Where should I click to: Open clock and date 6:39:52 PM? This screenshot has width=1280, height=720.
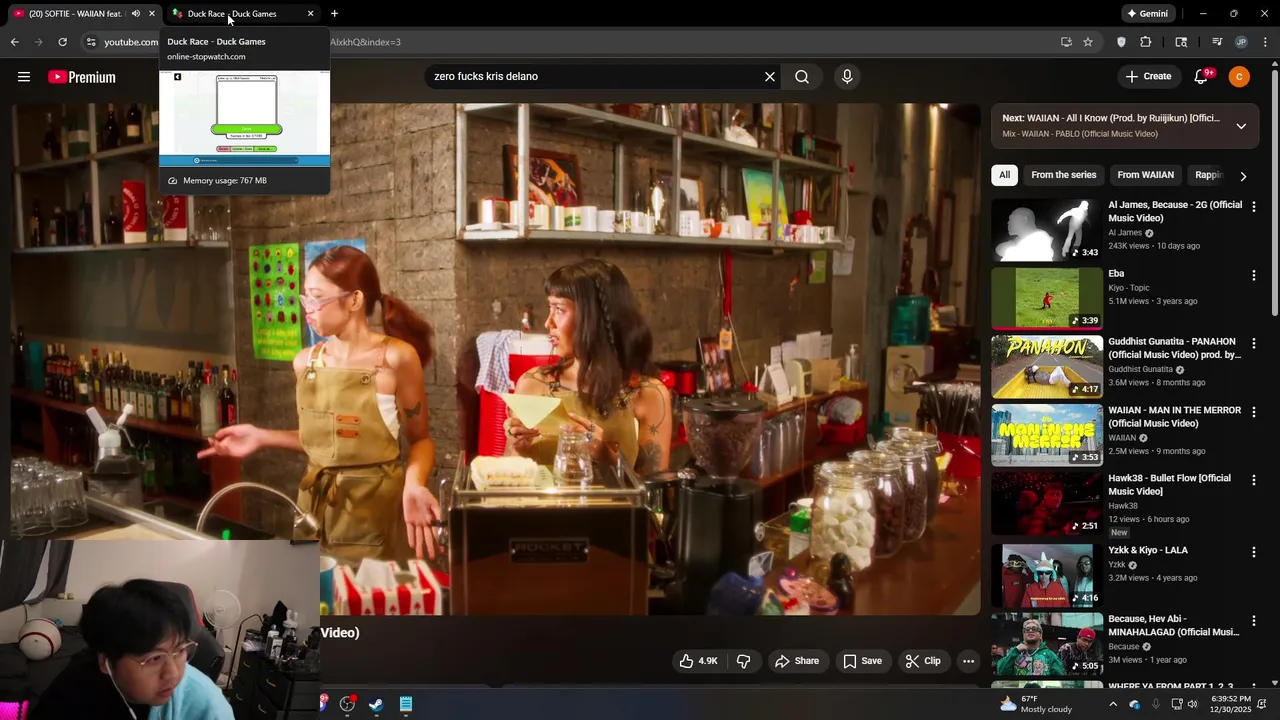coord(1231,704)
